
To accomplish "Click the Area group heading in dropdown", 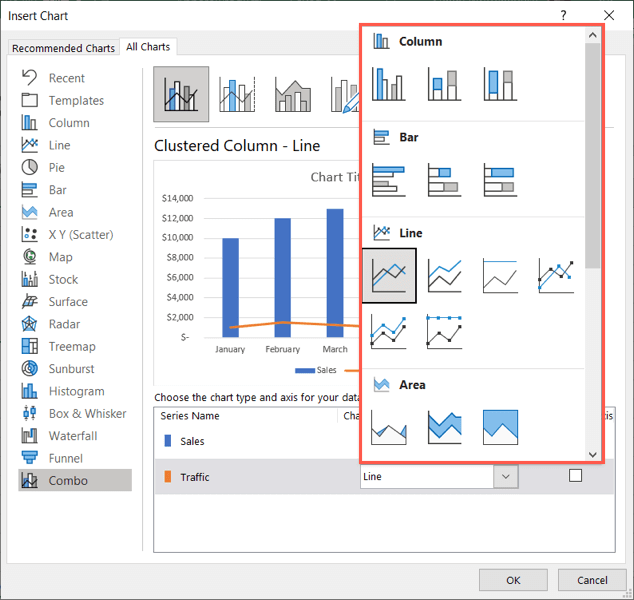I will [x=412, y=385].
